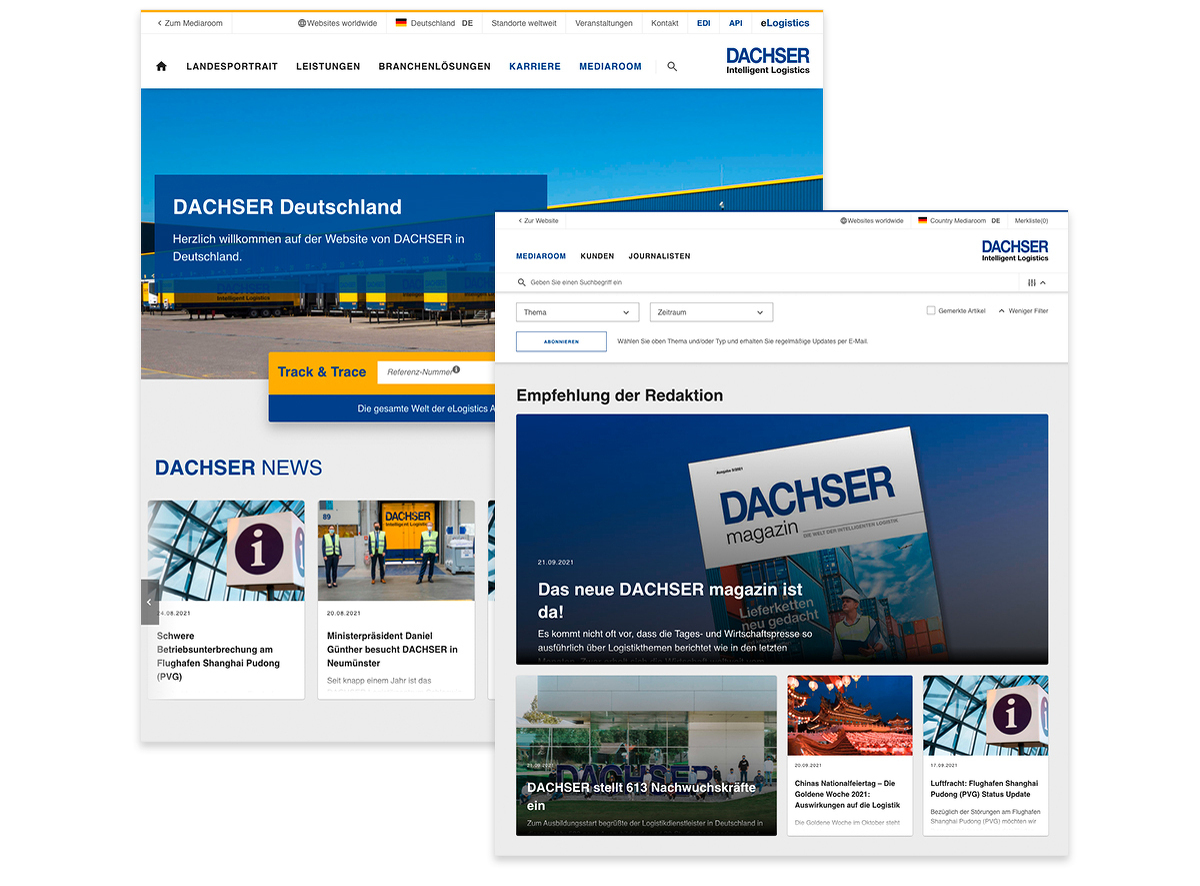Open the search magnifier in the Deutschland site navigation

coord(672,67)
